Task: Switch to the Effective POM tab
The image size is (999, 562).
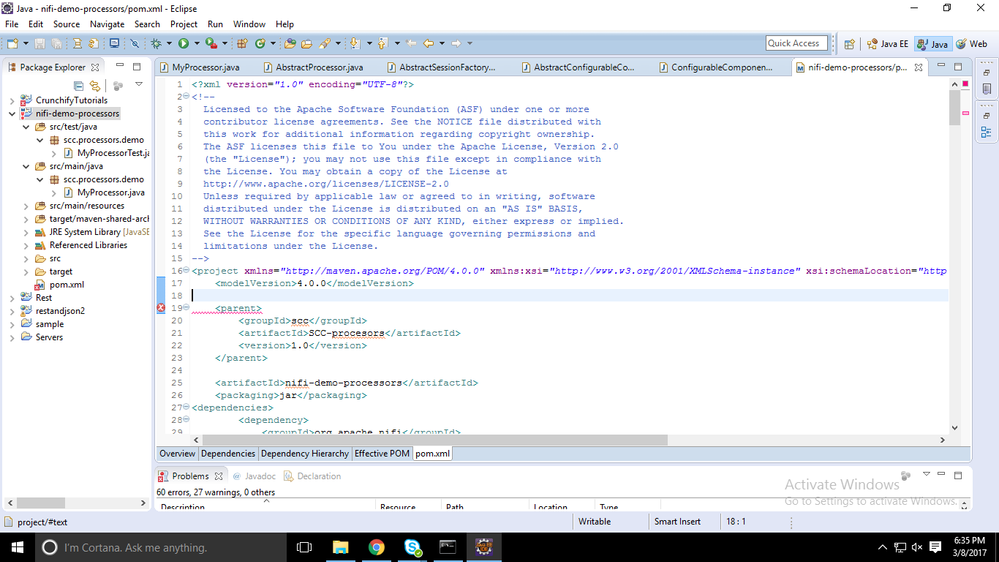Action: pos(382,454)
